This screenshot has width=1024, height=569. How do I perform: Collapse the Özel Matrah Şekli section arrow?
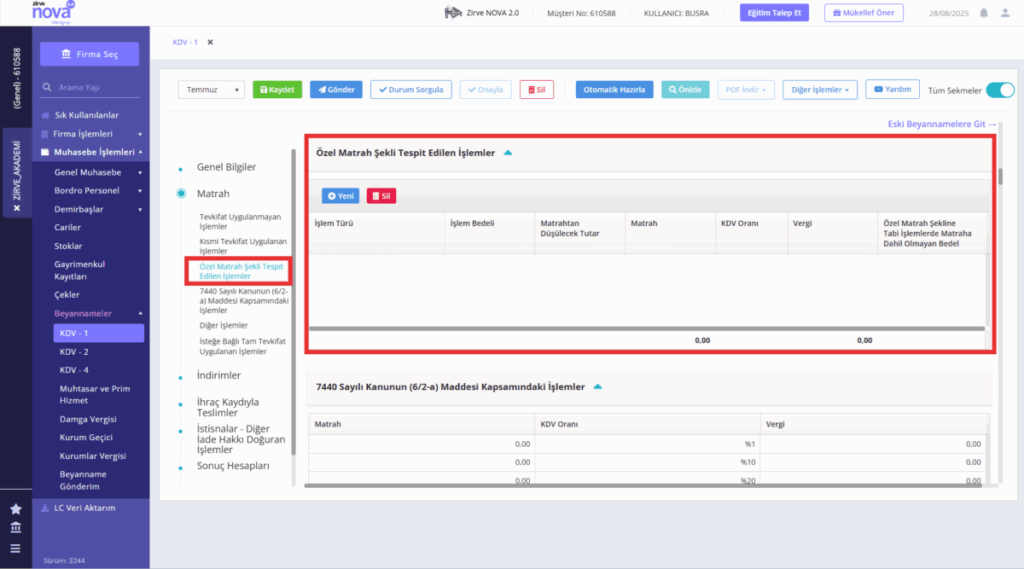[508, 153]
